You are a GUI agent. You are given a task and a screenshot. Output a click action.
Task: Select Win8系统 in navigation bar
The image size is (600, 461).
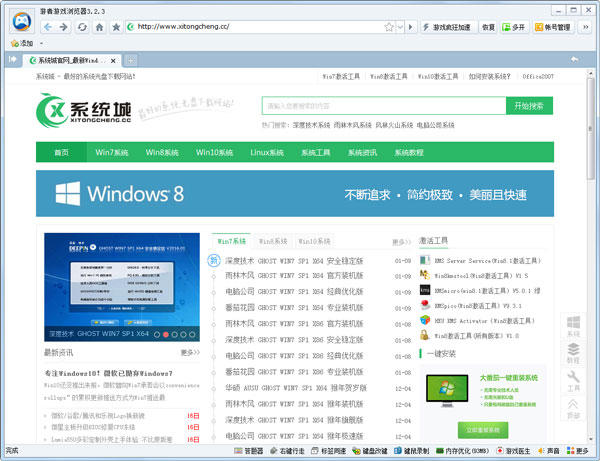[162, 152]
